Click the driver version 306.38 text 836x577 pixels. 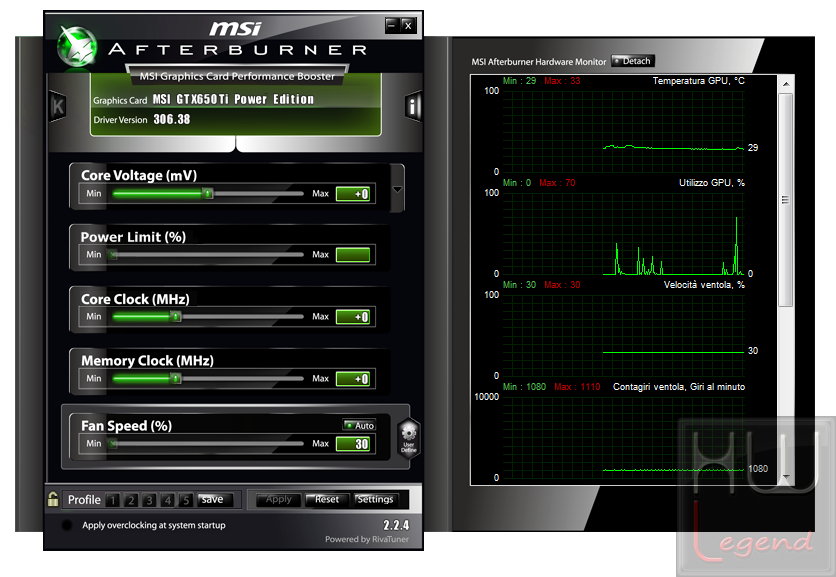(x=172, y=119)
